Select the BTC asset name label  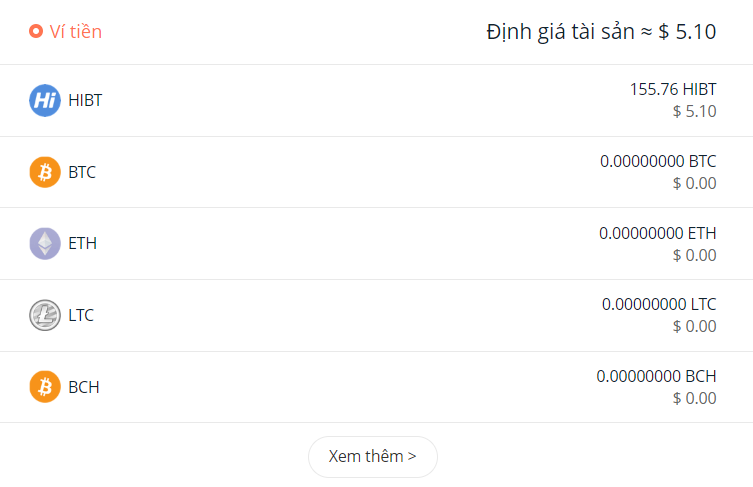click(82, 172)
